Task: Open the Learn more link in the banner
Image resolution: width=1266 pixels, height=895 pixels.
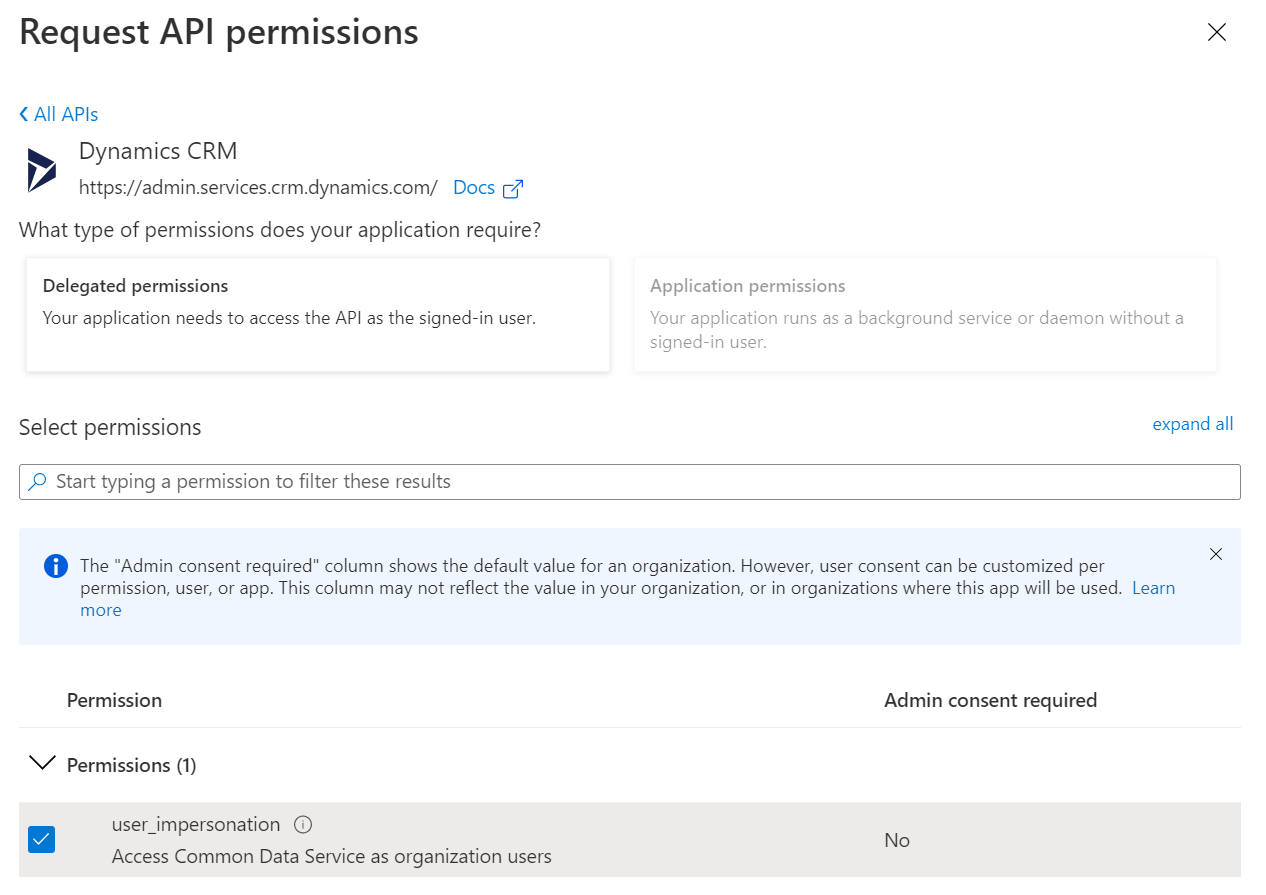Action: click(x=1152, y=588)
